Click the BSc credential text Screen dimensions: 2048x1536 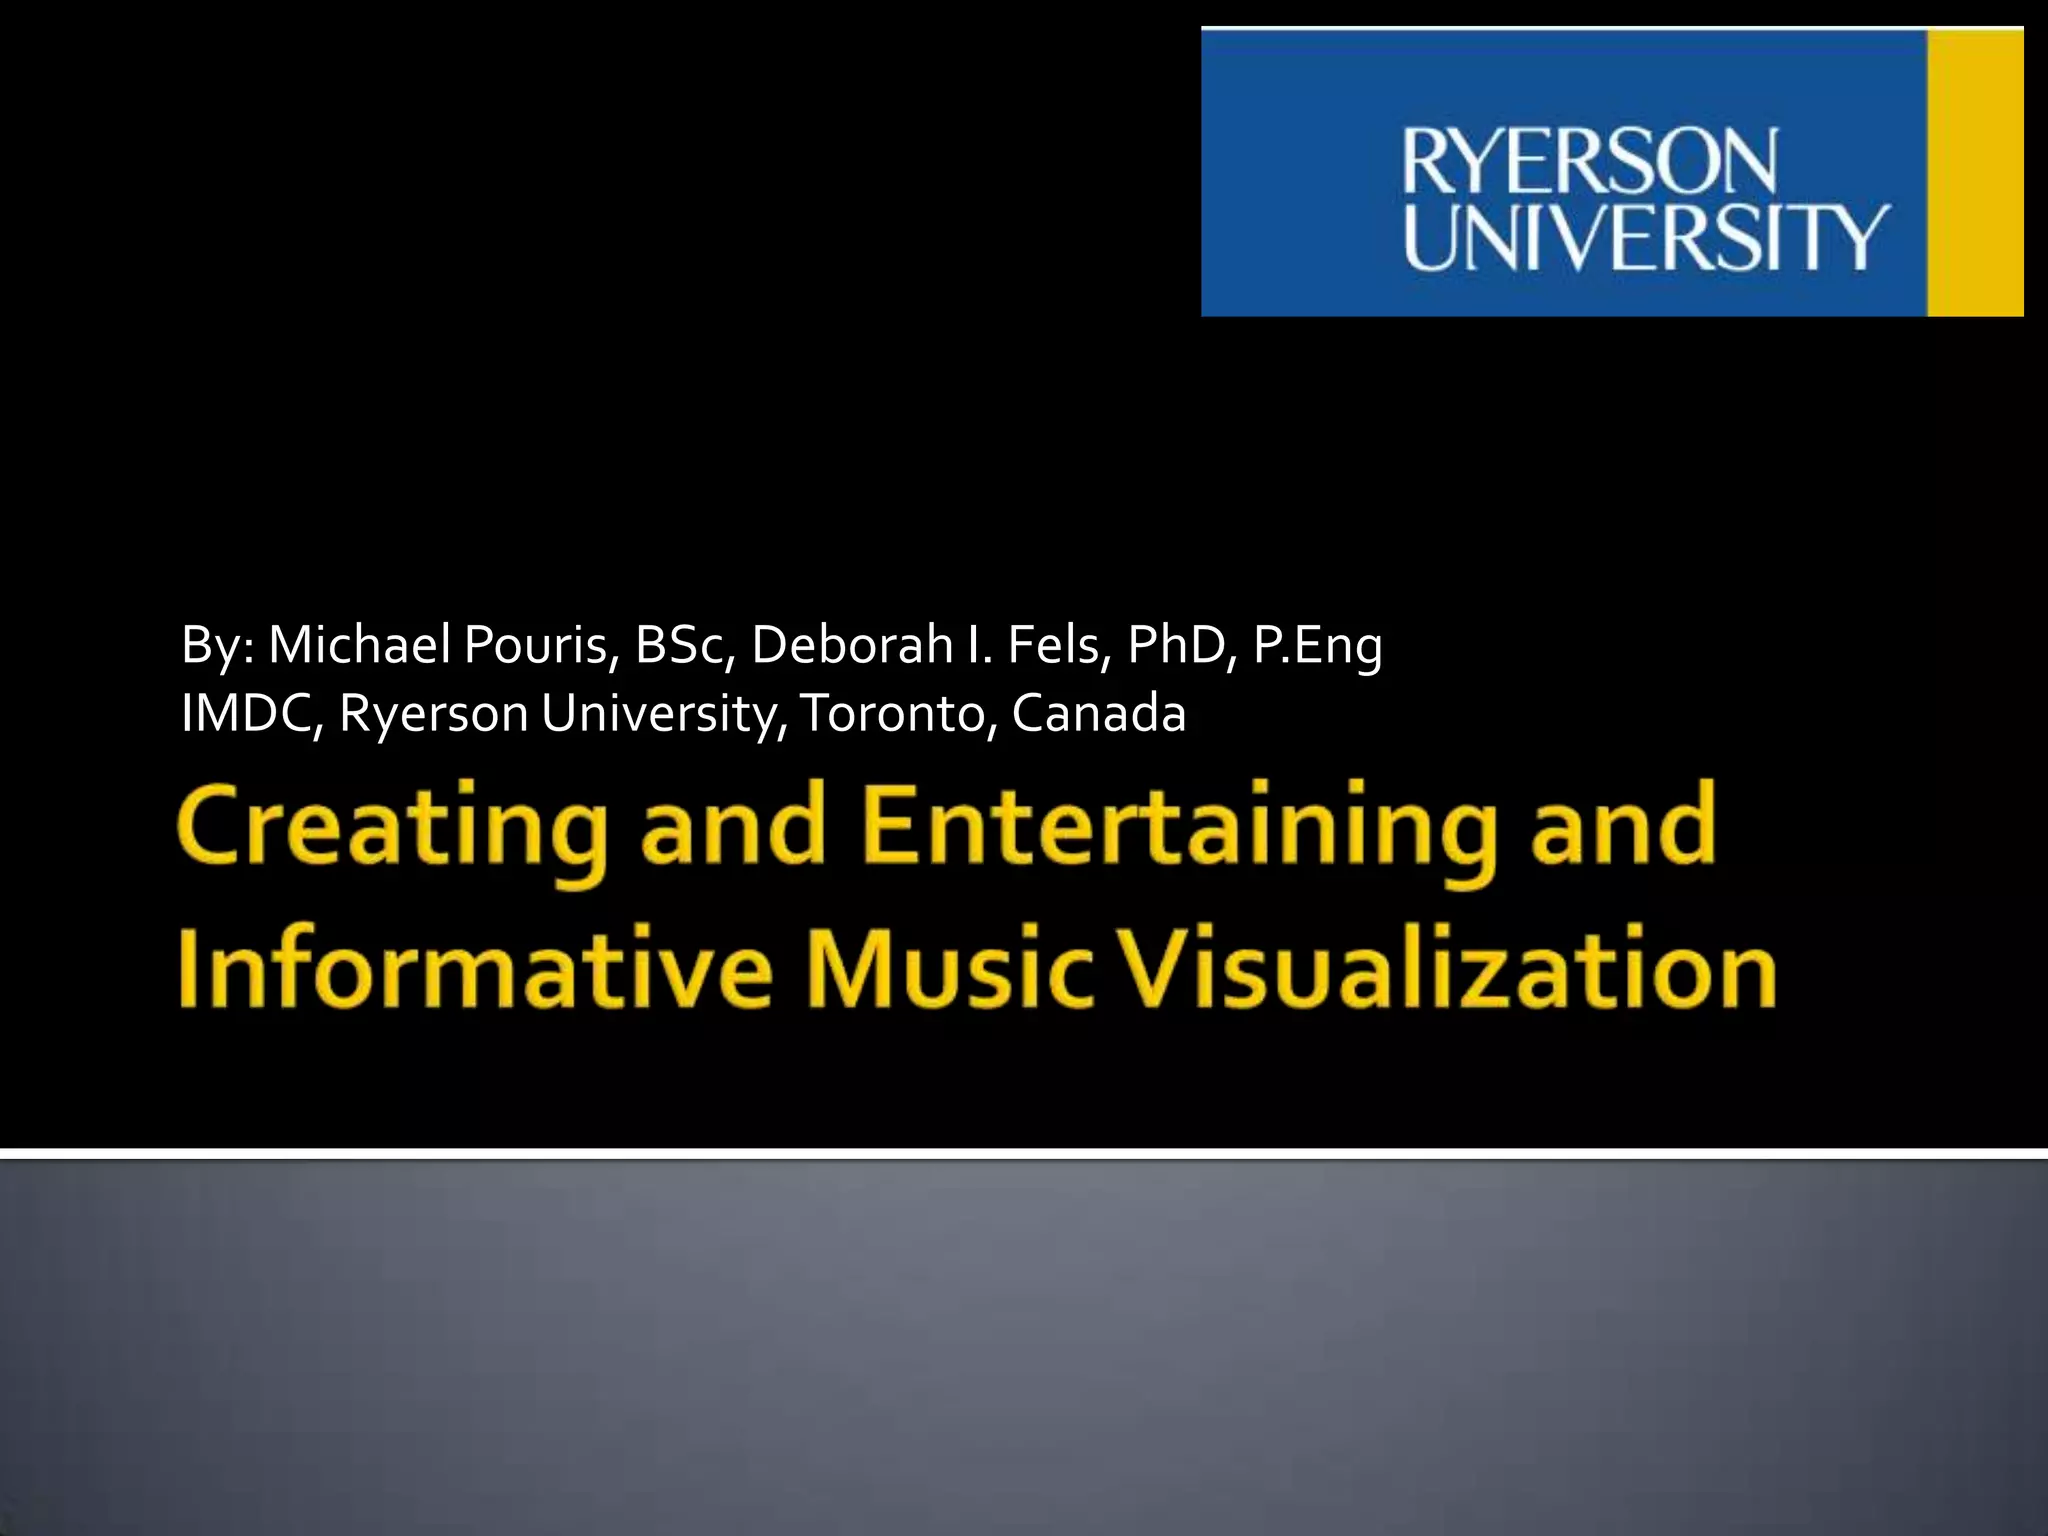click(x=679, y=645)
